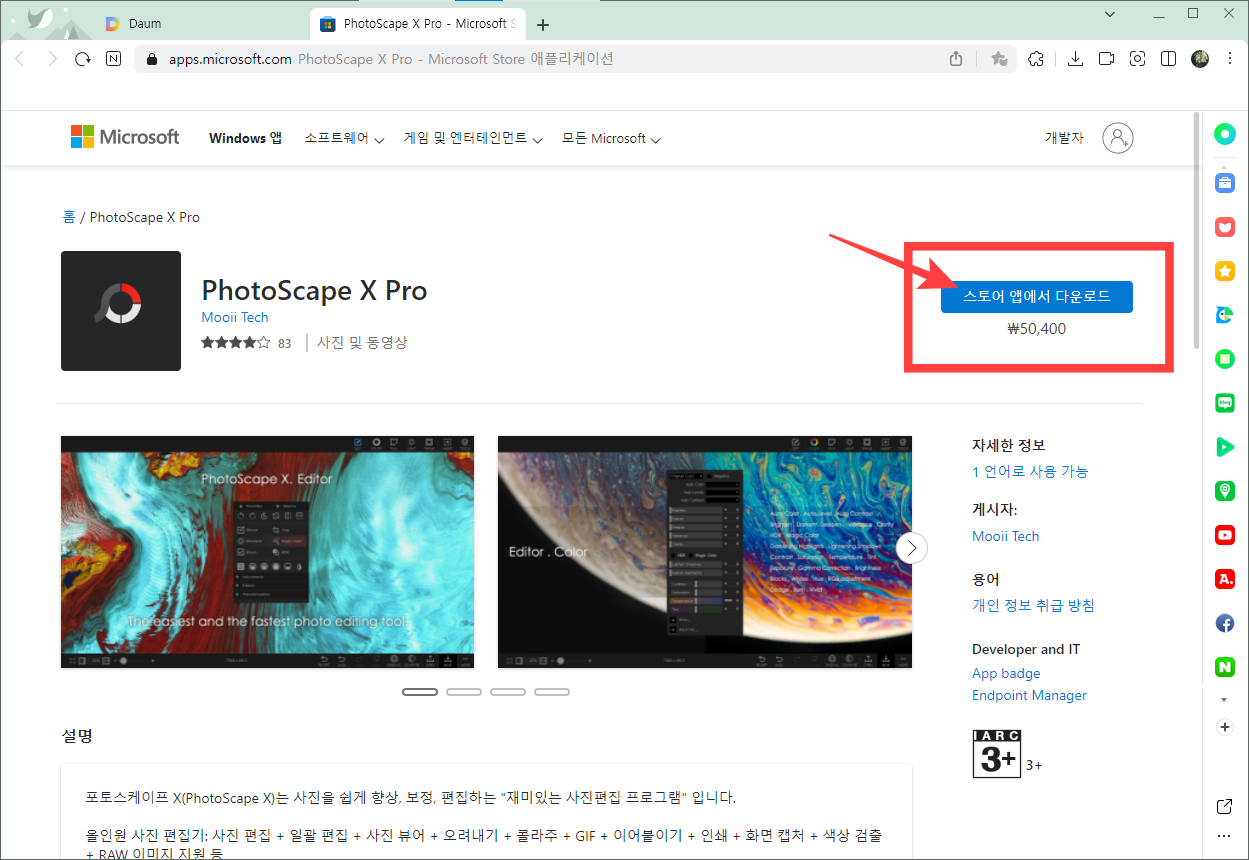Open the green circle sidebar icon at top
The width and height of the screenshot is (1249, 860).
pyautogui.click(x=1224, y=133)
